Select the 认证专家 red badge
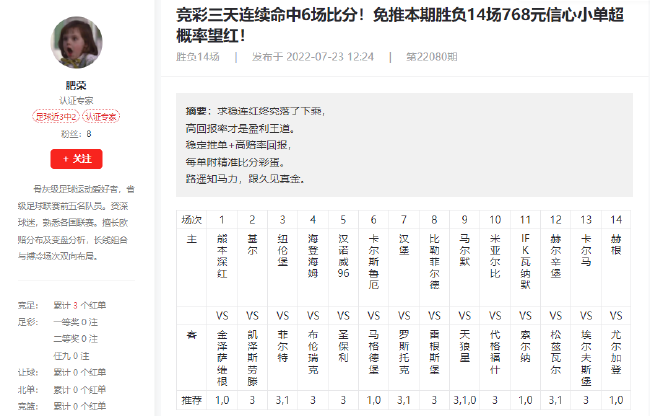This screenshot has height=416, width=650. pos(101,117)
